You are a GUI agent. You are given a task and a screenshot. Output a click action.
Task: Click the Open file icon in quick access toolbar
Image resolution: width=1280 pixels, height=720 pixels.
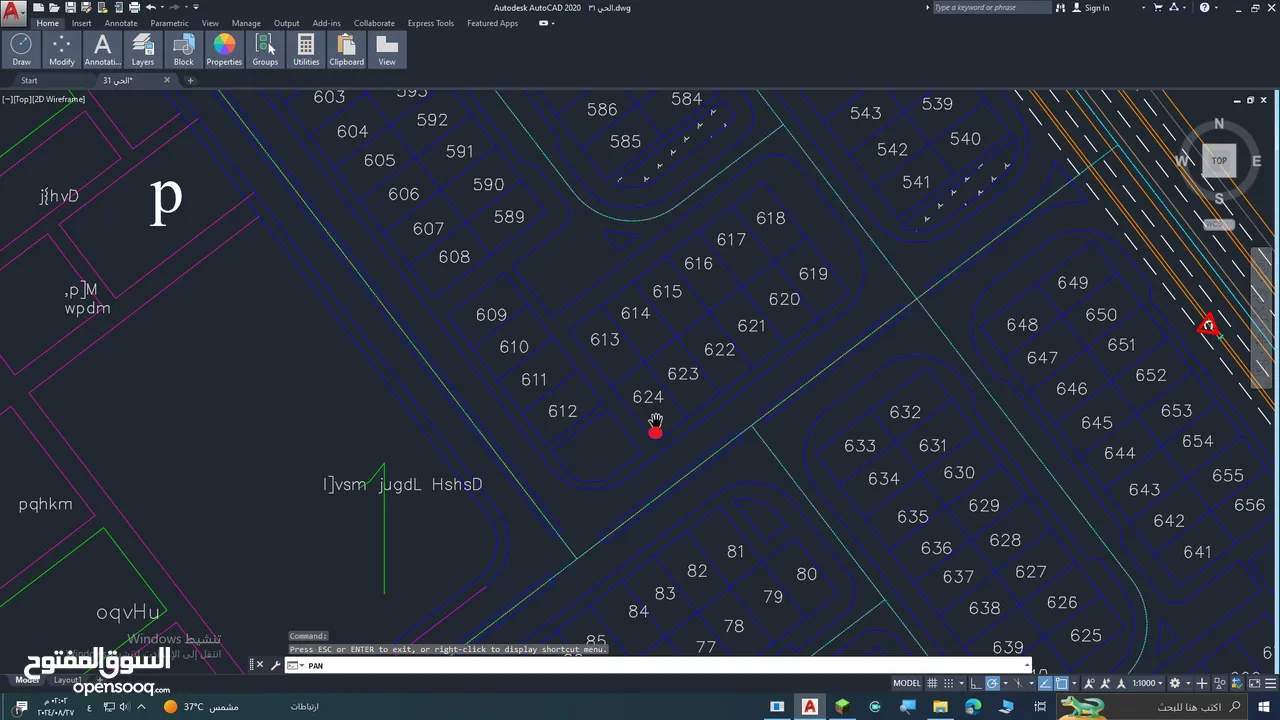pyautogui.click(x=54, y=7)
